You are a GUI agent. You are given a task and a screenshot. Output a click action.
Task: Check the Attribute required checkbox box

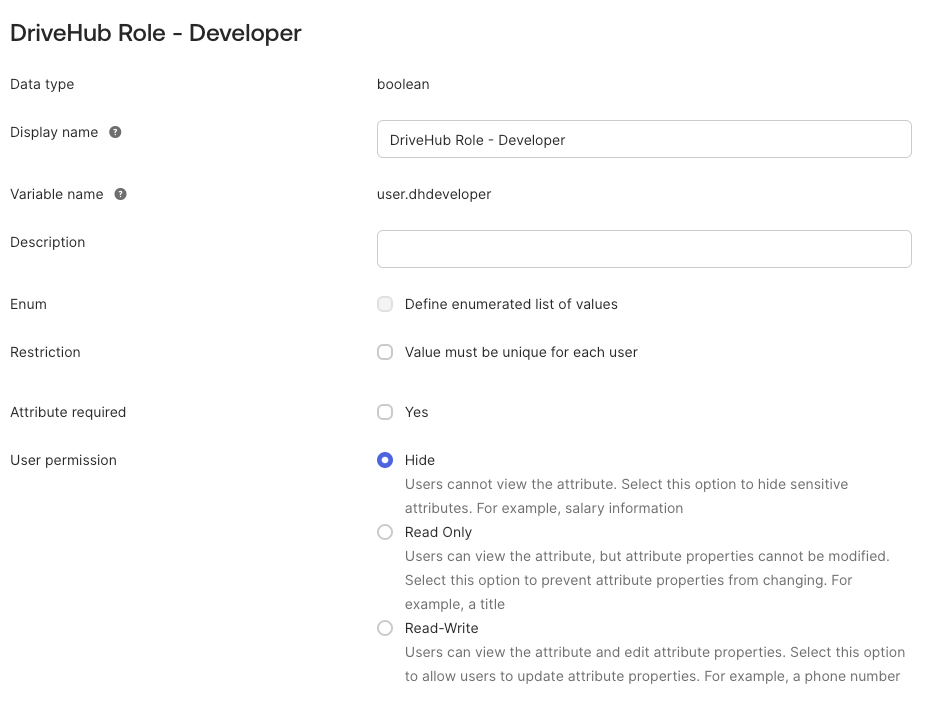click(x=385, y=412)
